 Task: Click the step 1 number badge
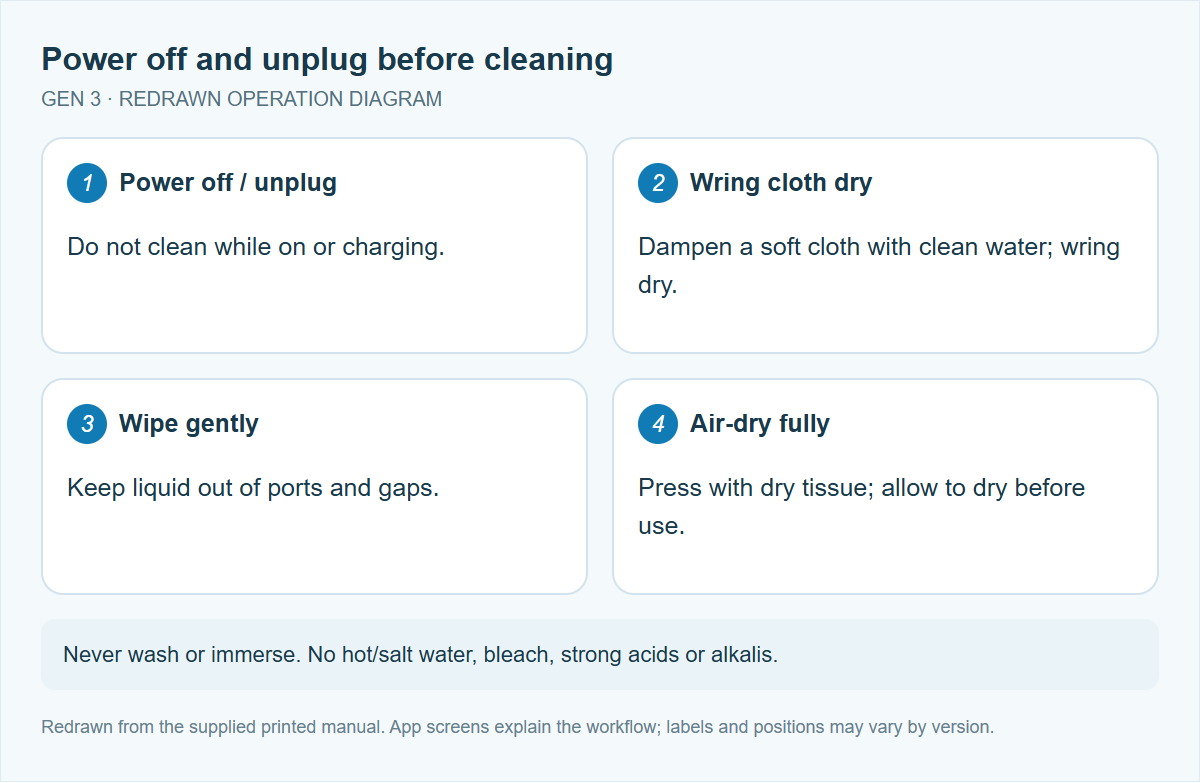87,183
